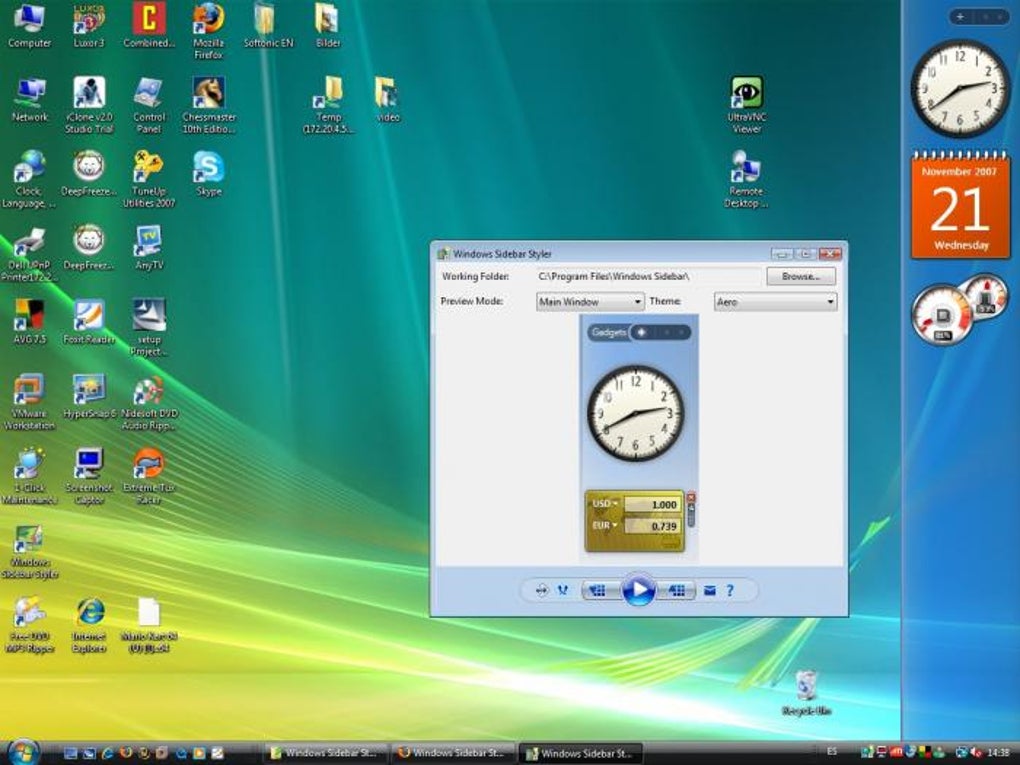Open the Windows Start menu orb
The height and width of the screenshot is (765, 1020).
click(x=23, y=752)
